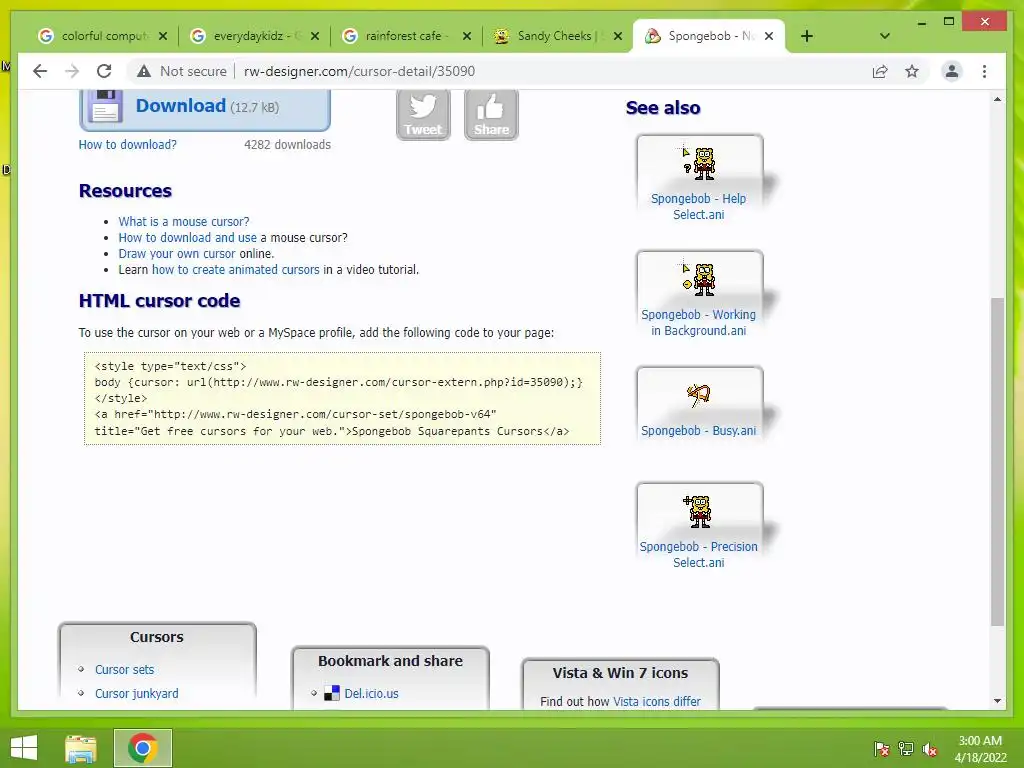Open the How to download? link
Image resolution: width=1024 pixels, height=768 pixels.
click(x=127, y=144)
